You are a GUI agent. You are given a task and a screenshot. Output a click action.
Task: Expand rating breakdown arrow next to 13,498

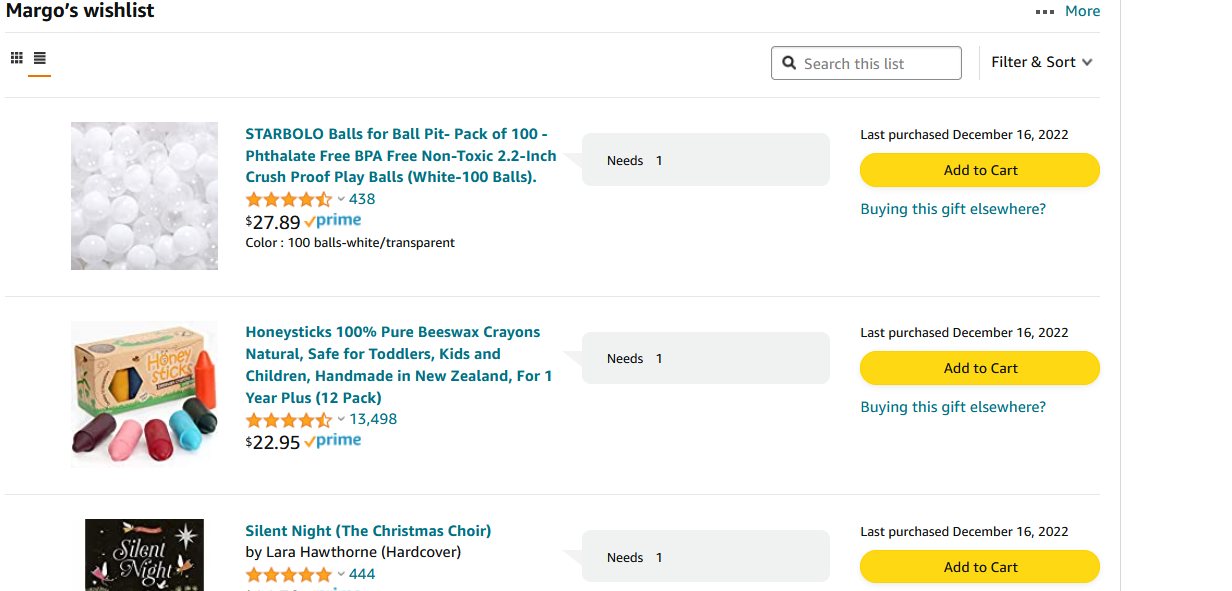pos(341,419)
